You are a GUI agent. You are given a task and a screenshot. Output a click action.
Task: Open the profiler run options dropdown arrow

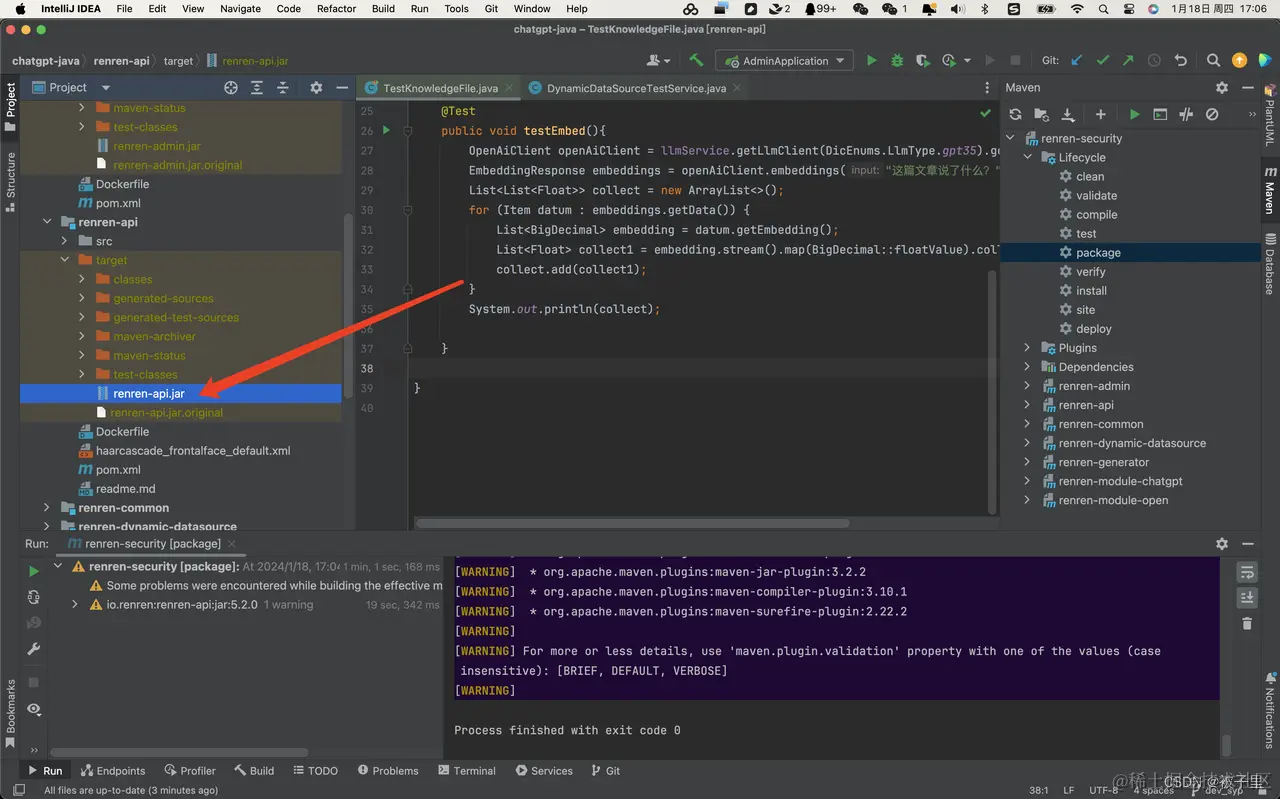967,61
